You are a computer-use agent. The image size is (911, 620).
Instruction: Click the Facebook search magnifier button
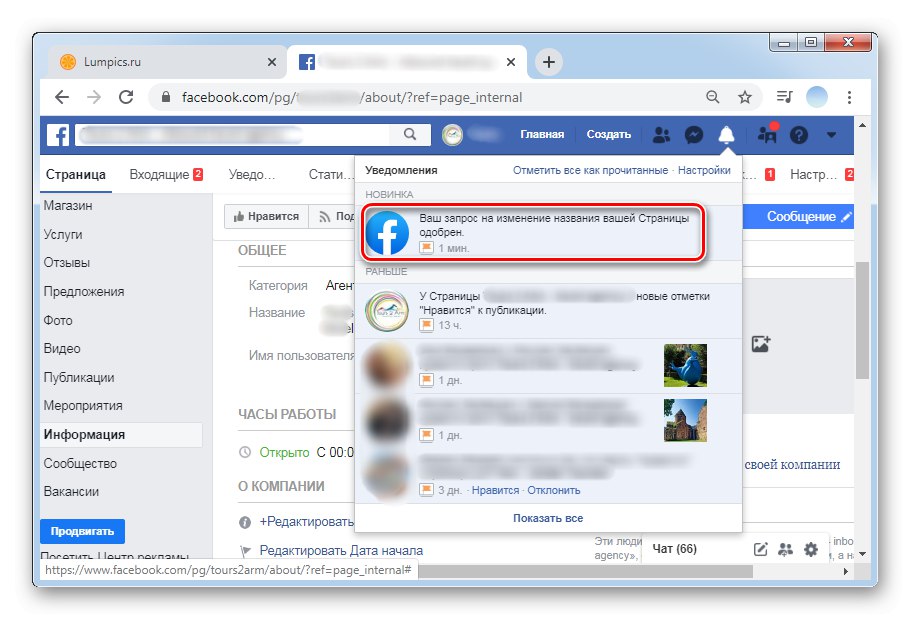[410, 135]
